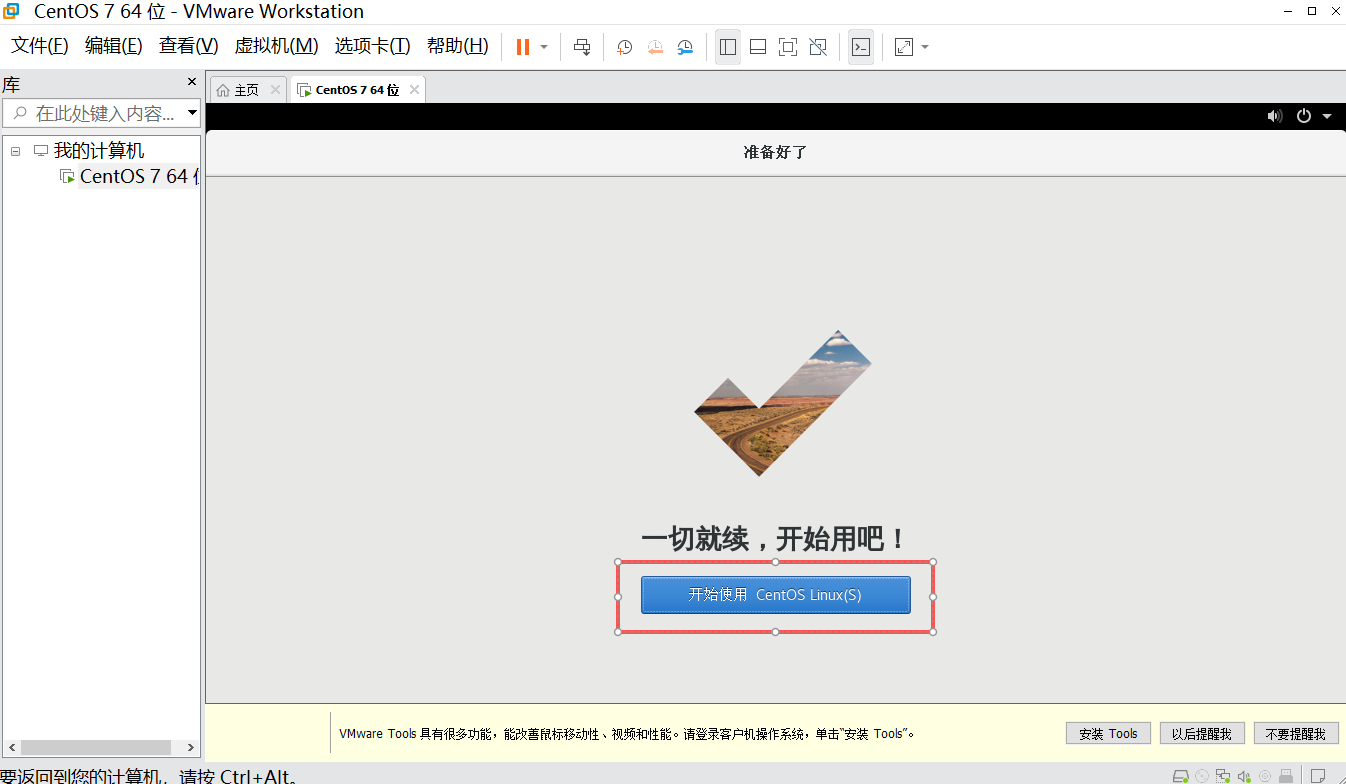
Task: Click the guest volume speaker icon
Action: tap(1275, 116)
